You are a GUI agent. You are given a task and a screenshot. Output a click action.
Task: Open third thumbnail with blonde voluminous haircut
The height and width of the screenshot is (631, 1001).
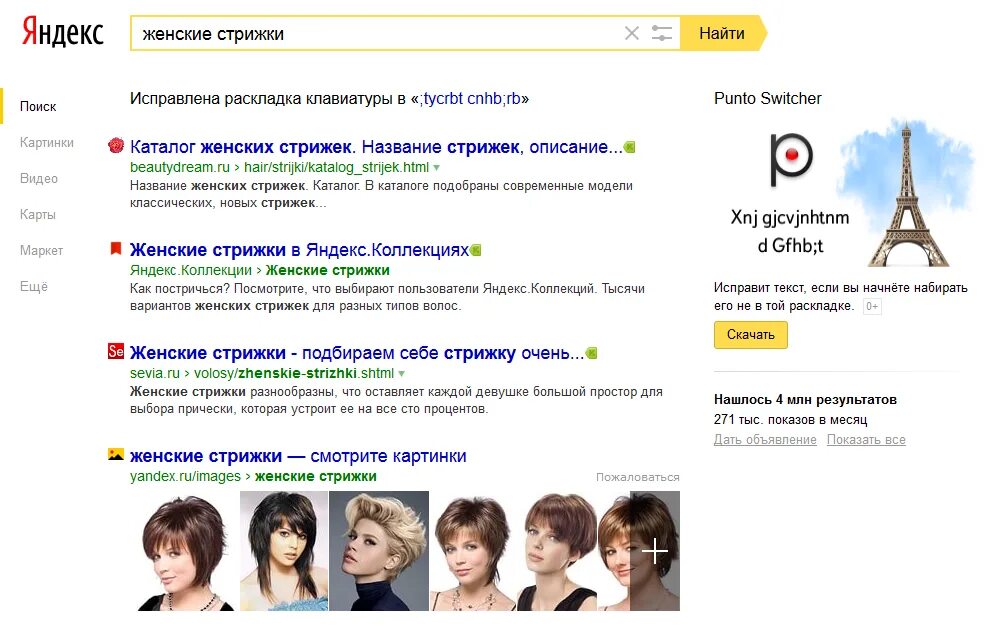coord(379,551)
